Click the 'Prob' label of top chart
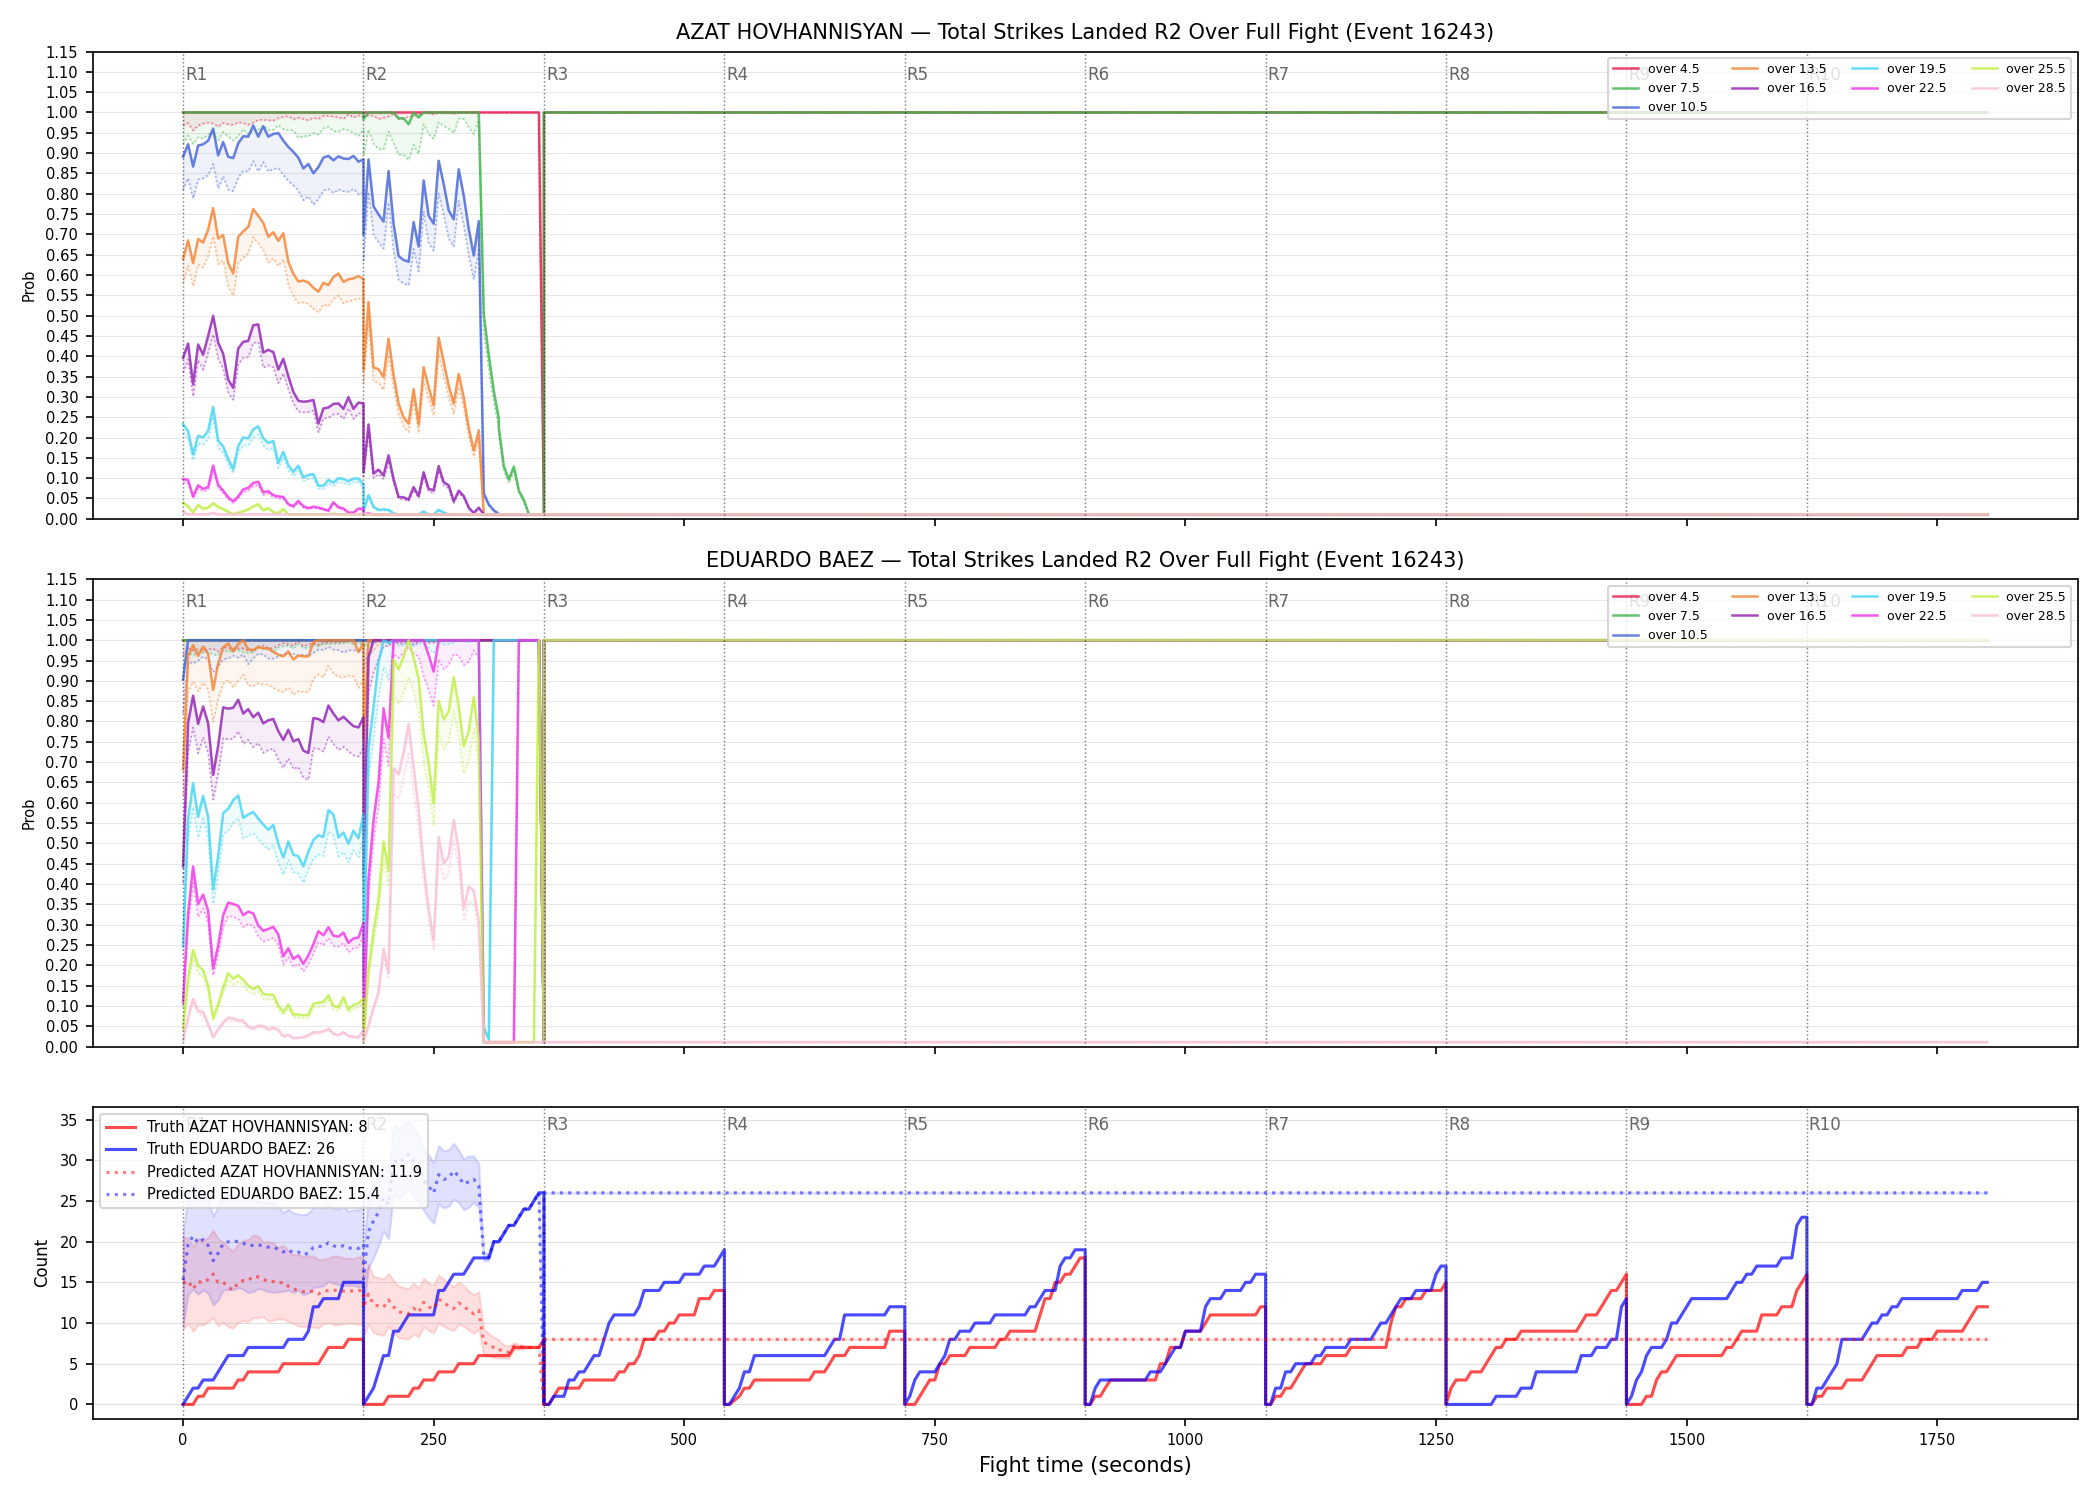The width and height of the screenshot is (2100, 1500). click(x=29, y=286)
